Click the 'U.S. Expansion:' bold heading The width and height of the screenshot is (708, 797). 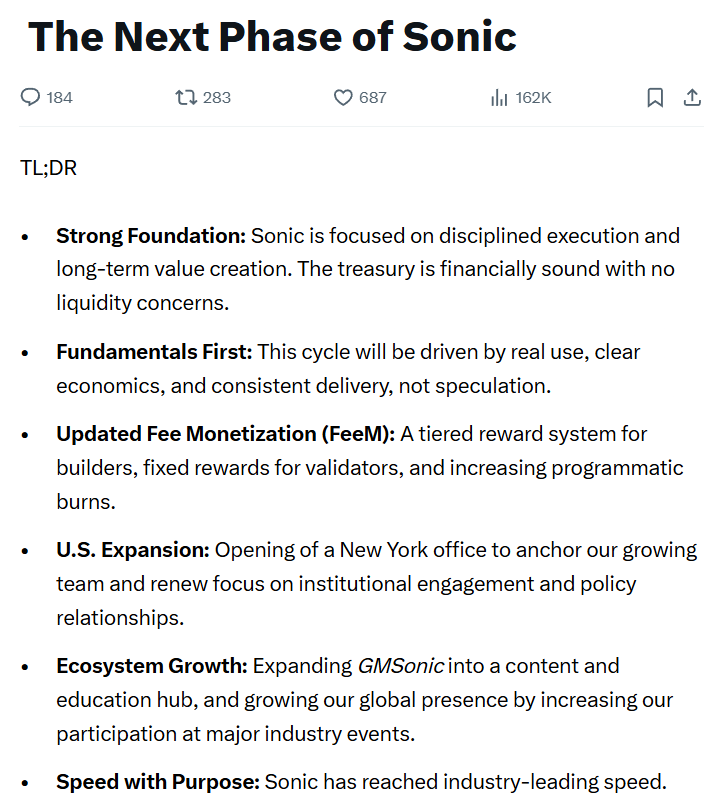(x=133, y=550)
